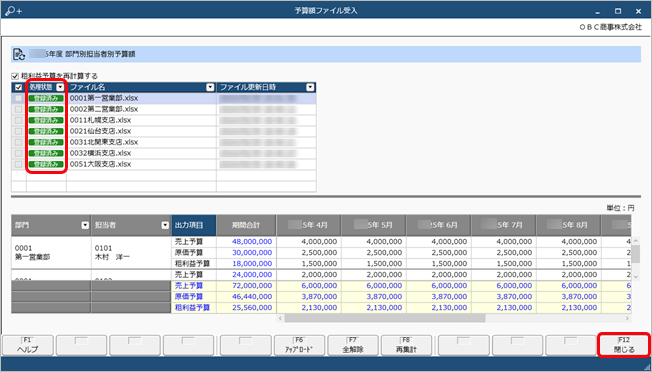Click the F1 ヘルプ button
The image size is (652, 372).
28,345
